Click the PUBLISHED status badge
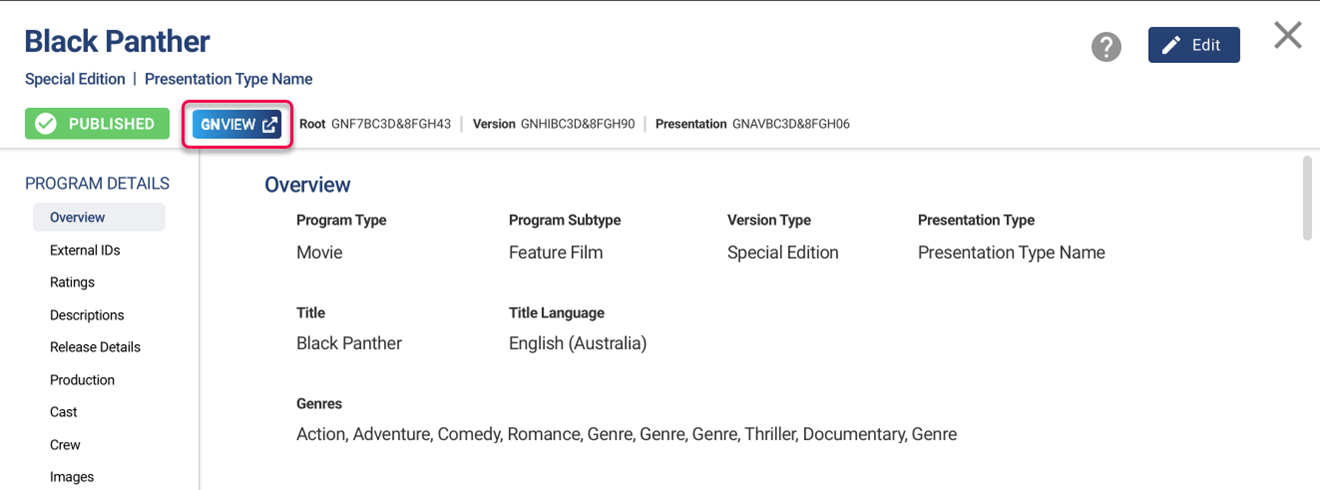 96,124
